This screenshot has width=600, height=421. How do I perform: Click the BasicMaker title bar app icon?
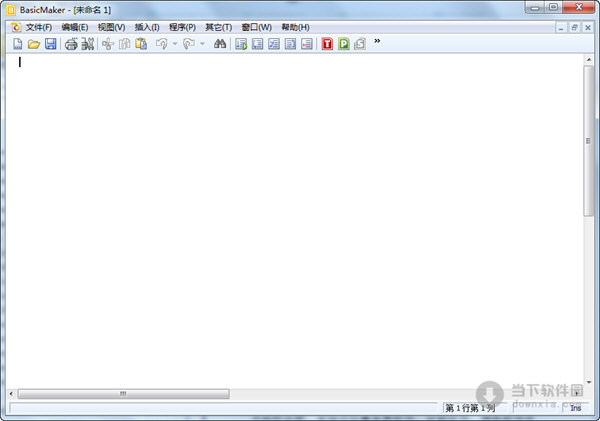click(11, 10)
